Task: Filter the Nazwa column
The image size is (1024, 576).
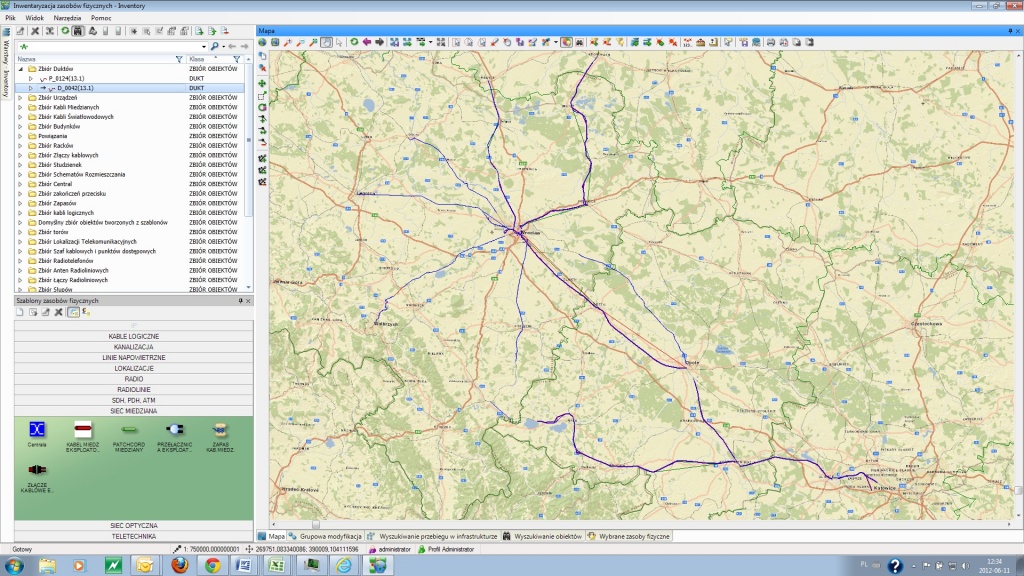Action: coord(178,60)
